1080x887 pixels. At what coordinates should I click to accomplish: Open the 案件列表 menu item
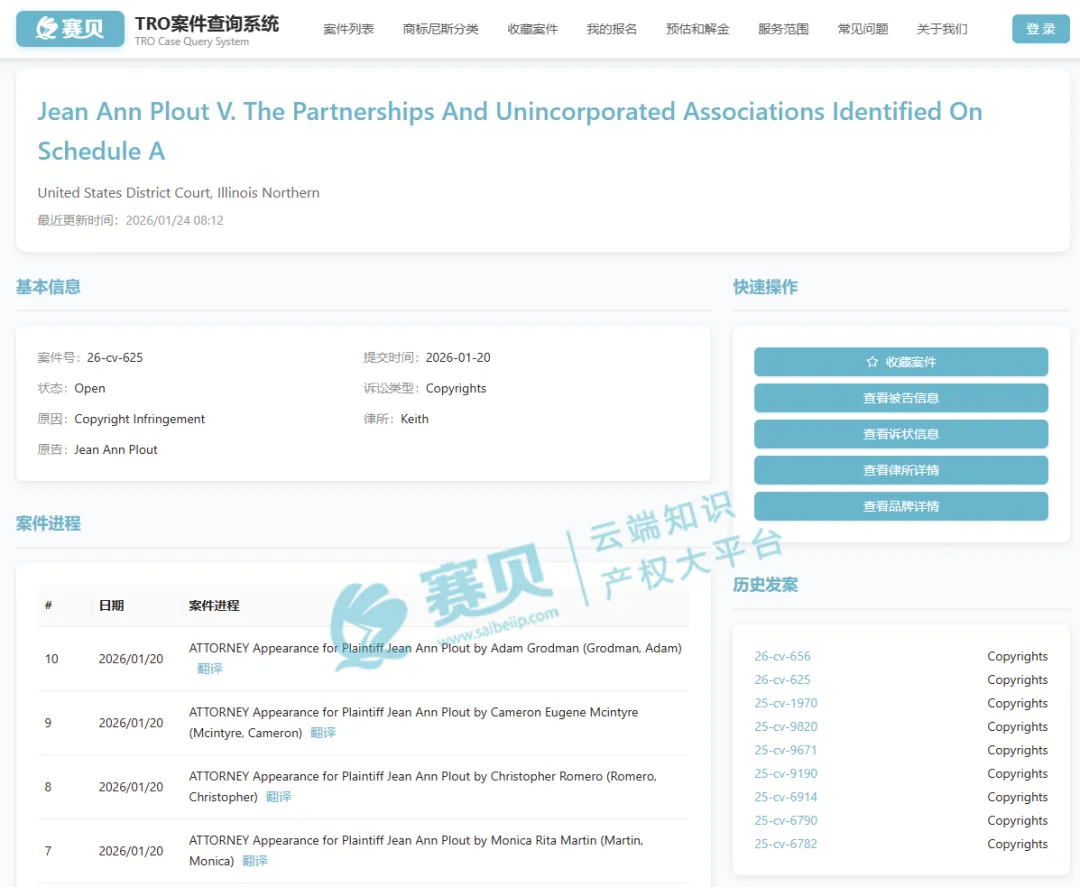(348, 29)
